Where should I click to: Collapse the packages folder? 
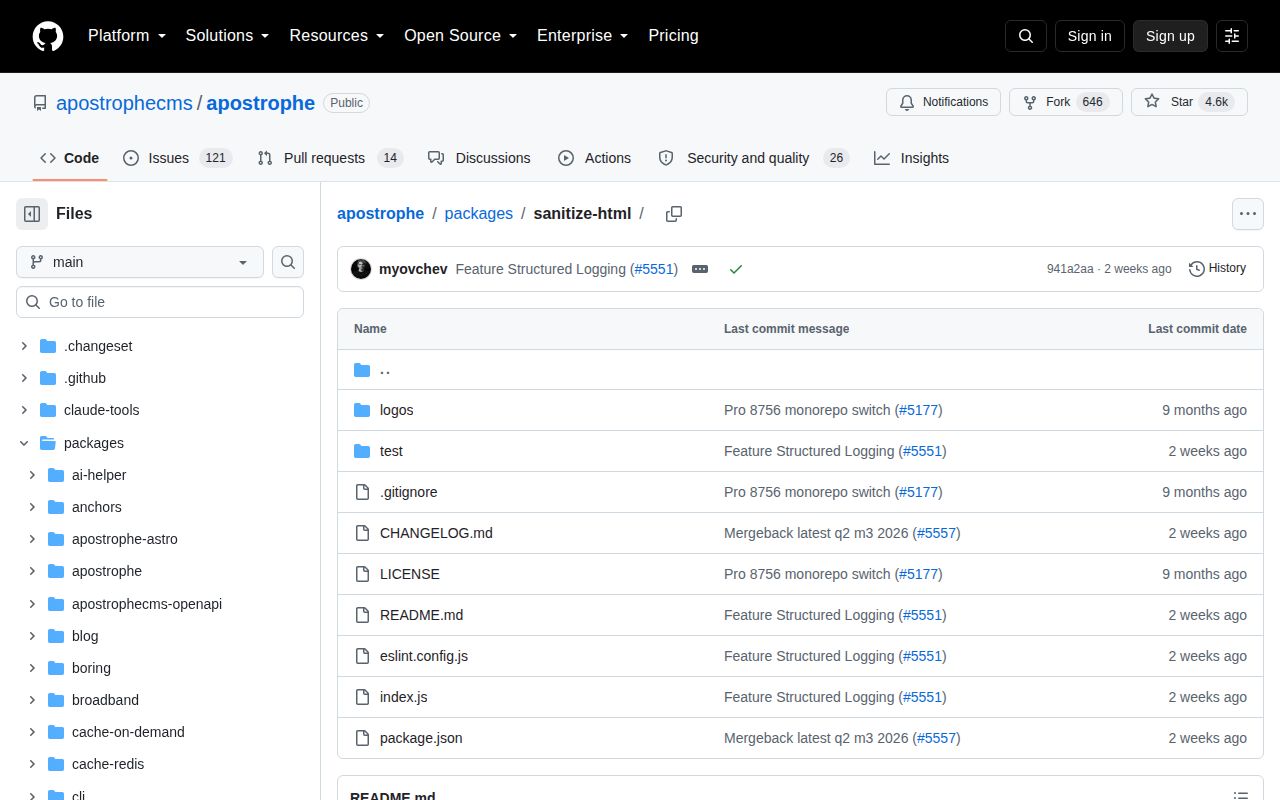[x=24, y=443]
